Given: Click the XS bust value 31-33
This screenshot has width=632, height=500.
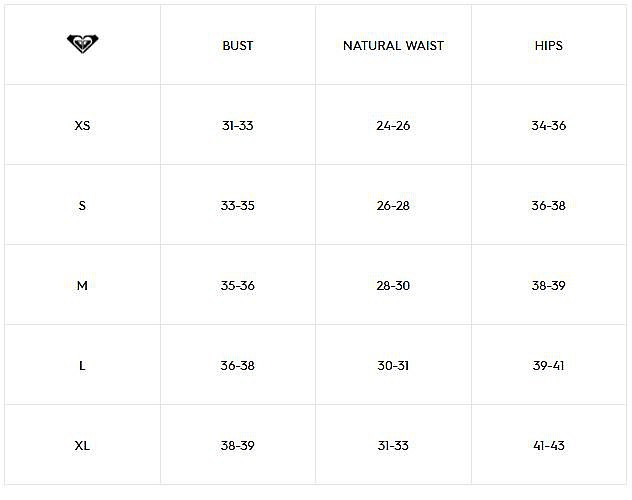Looking at the screenshot, I should coord(238,126).
